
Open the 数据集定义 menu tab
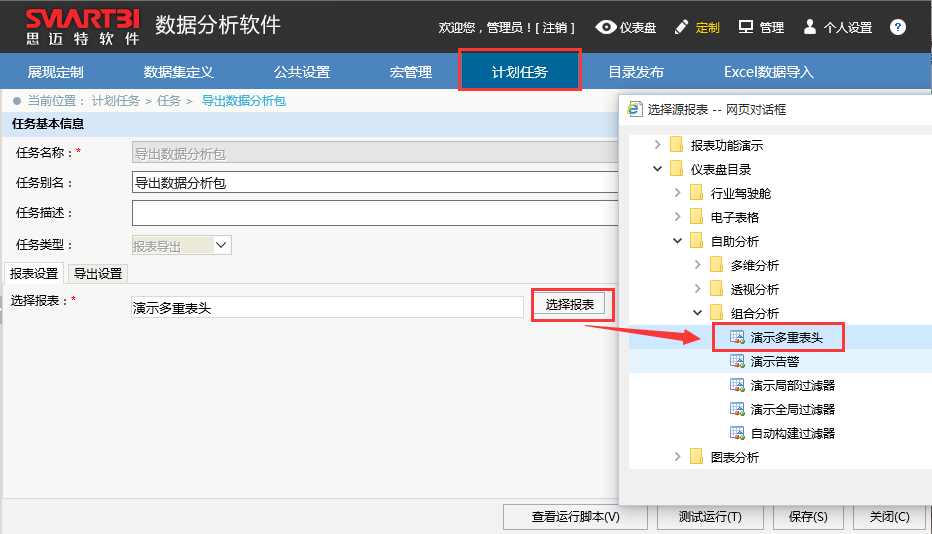pos(178,72)
